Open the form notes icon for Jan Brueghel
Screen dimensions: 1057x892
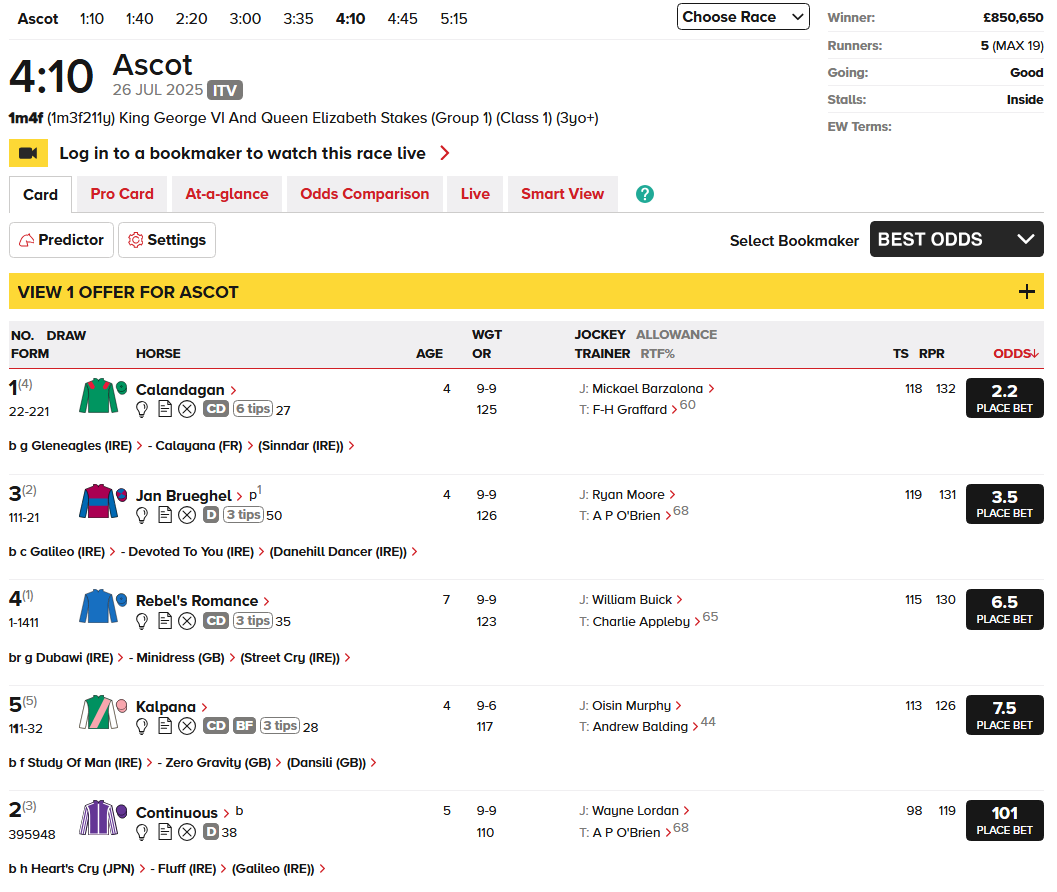164,514
